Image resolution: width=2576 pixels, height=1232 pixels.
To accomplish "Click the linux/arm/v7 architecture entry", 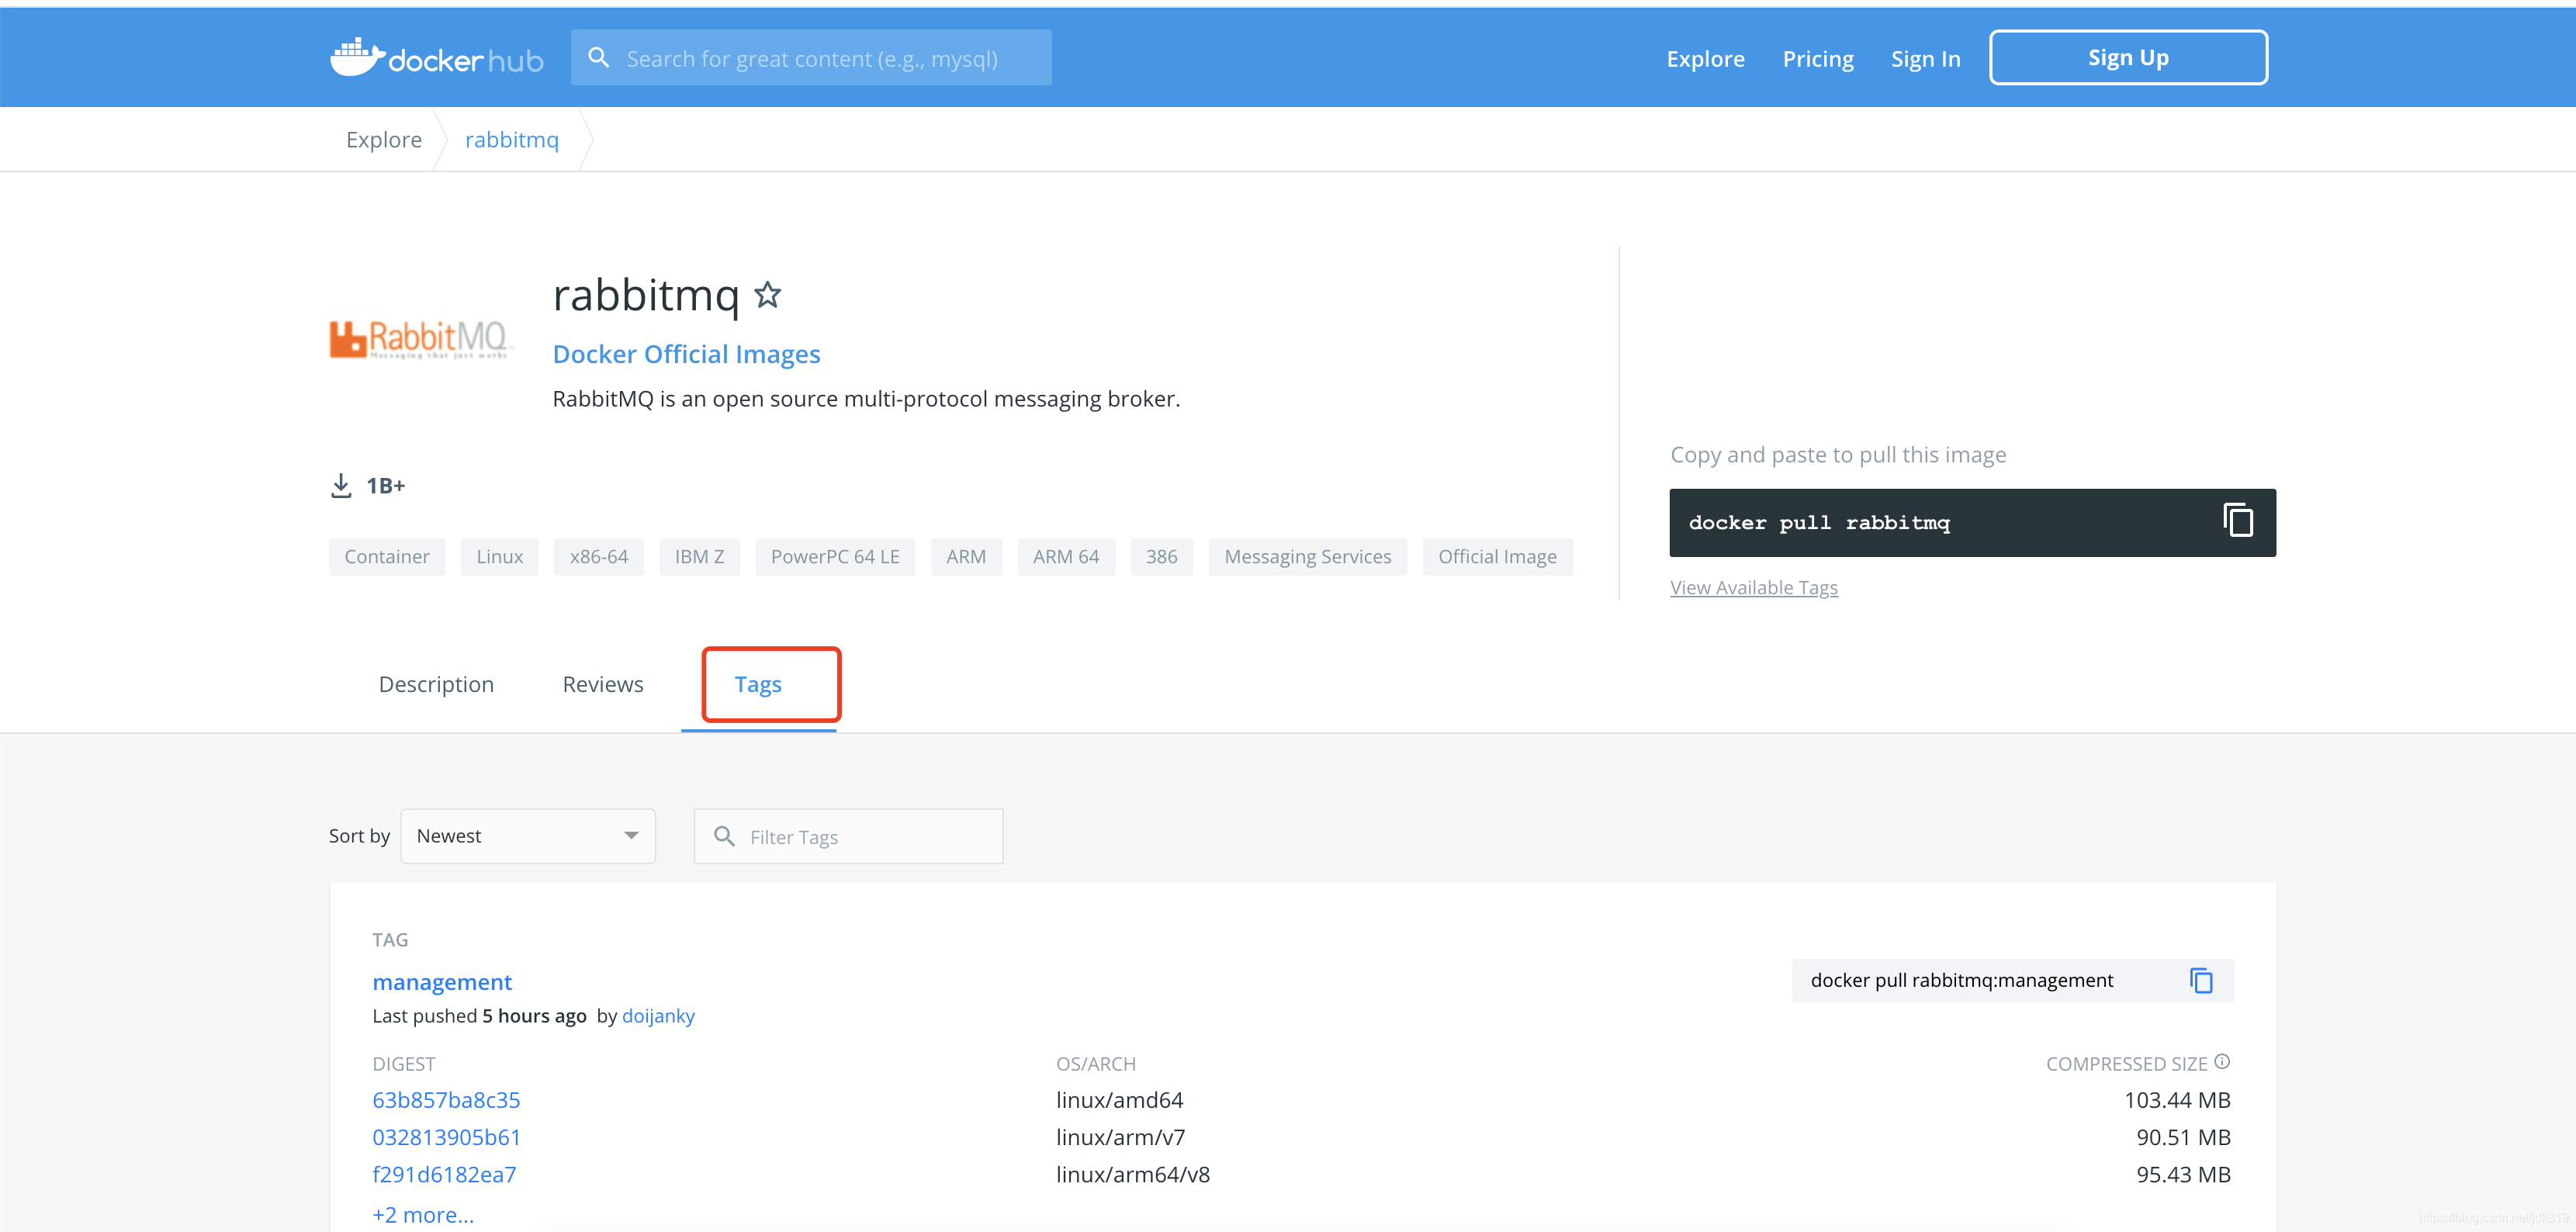I will click(x=1120, y=1137).
